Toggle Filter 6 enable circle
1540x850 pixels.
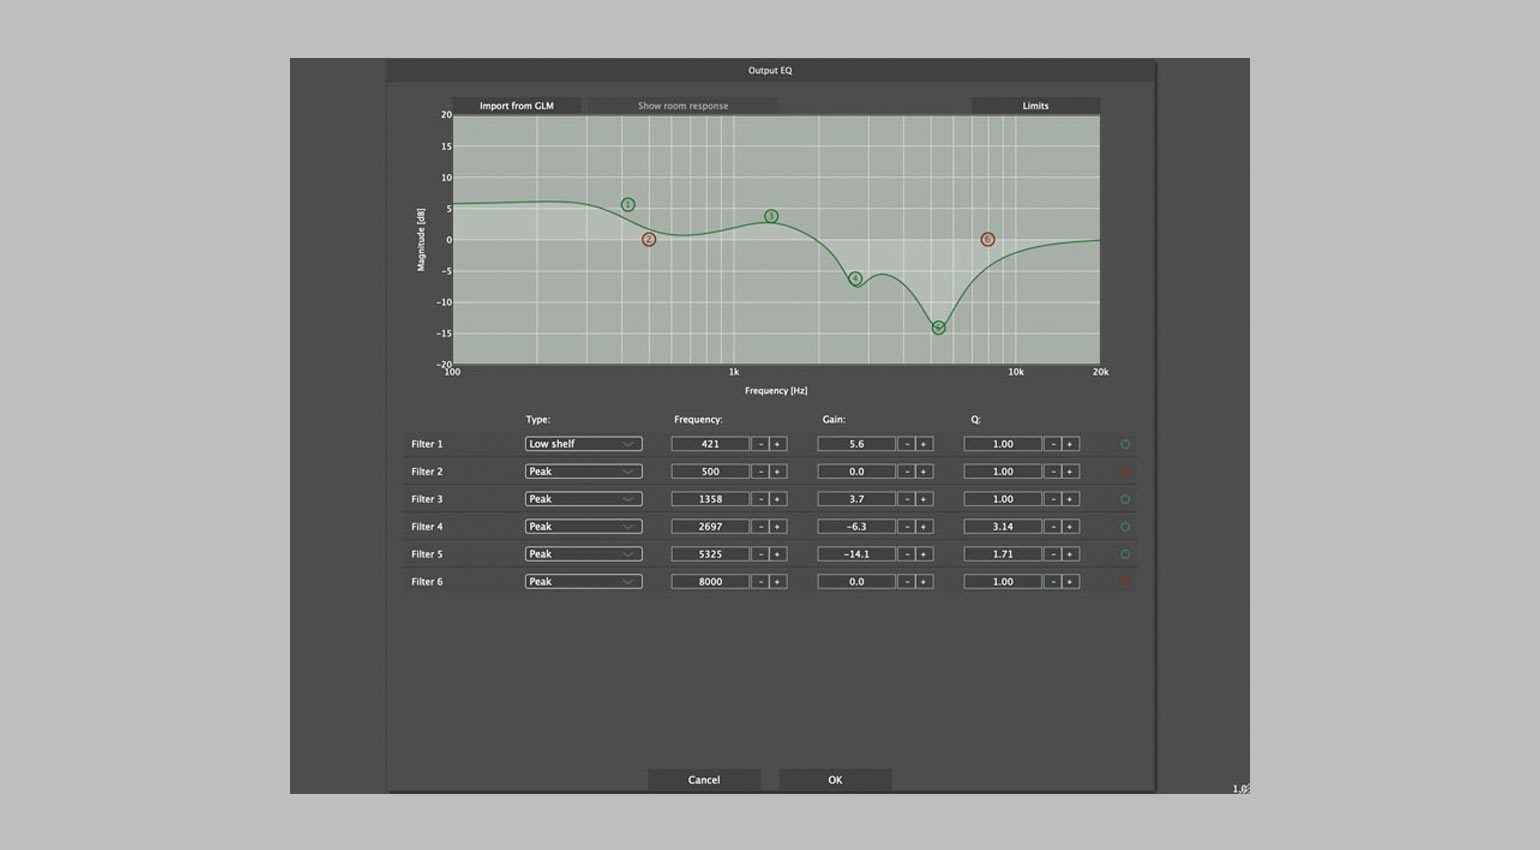1125,581
